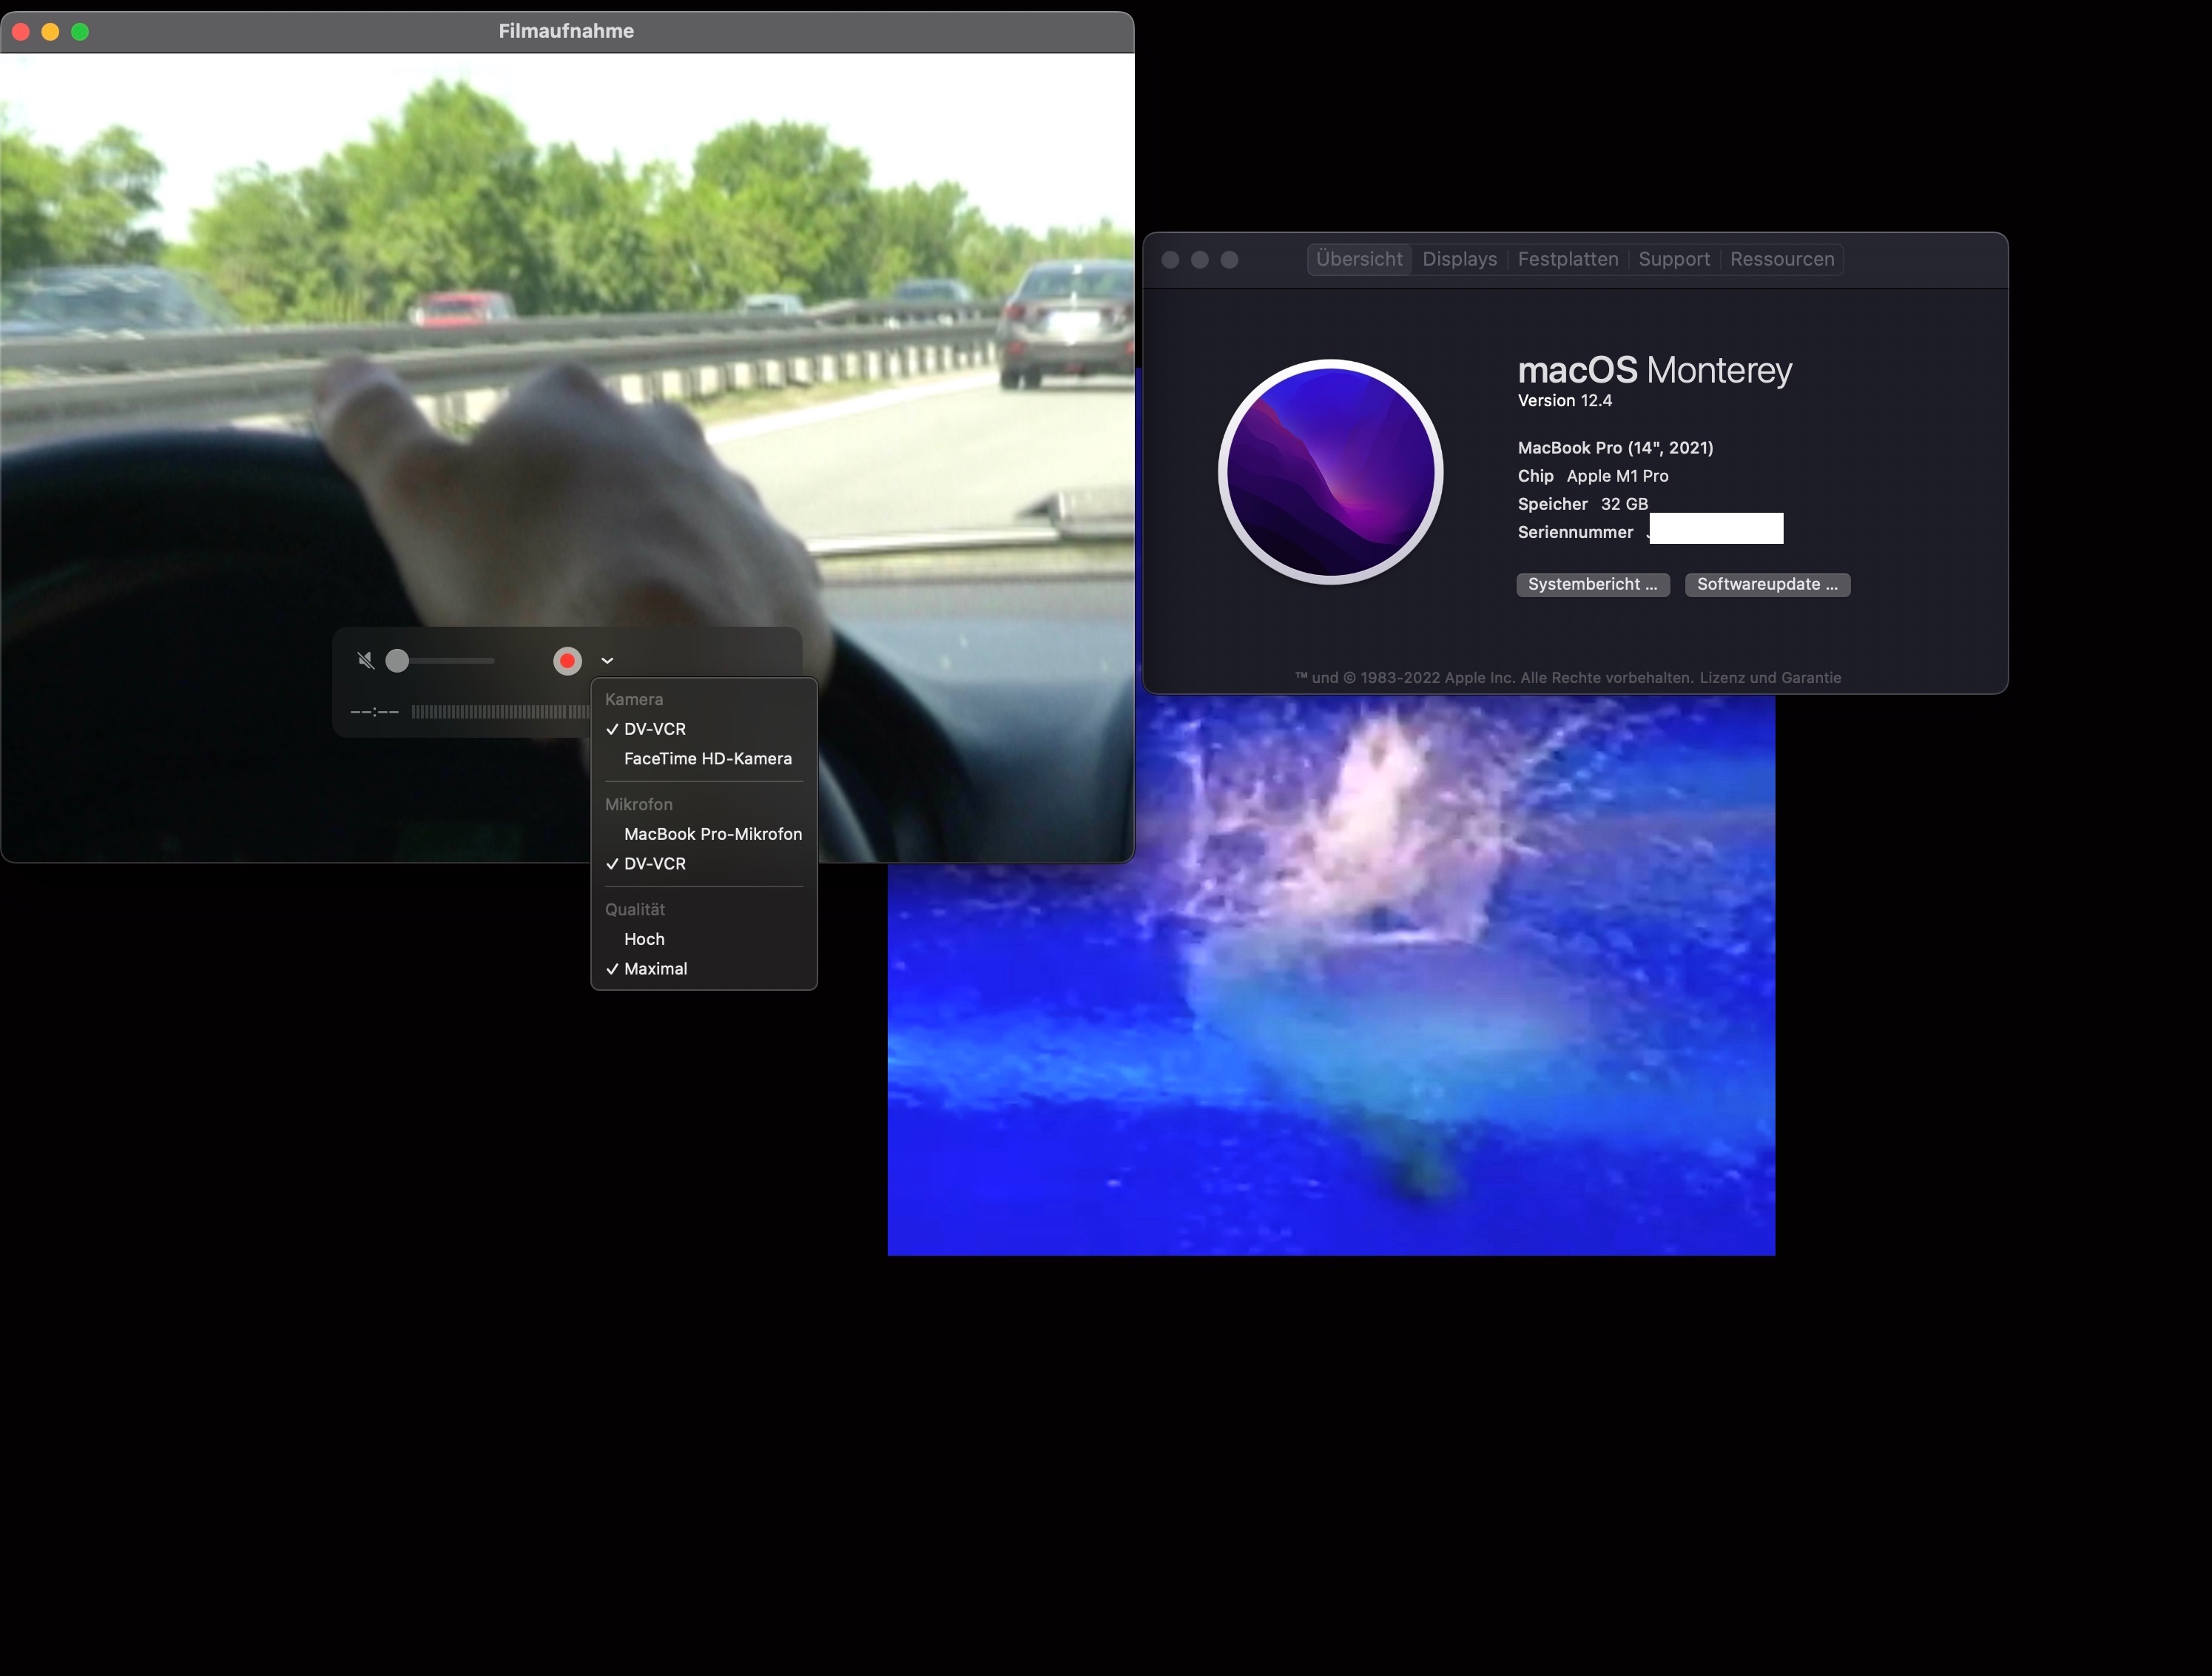Select the Übersicht tab
Viewport: 2212px width, 1676px height.
[x=1359, y=260]
